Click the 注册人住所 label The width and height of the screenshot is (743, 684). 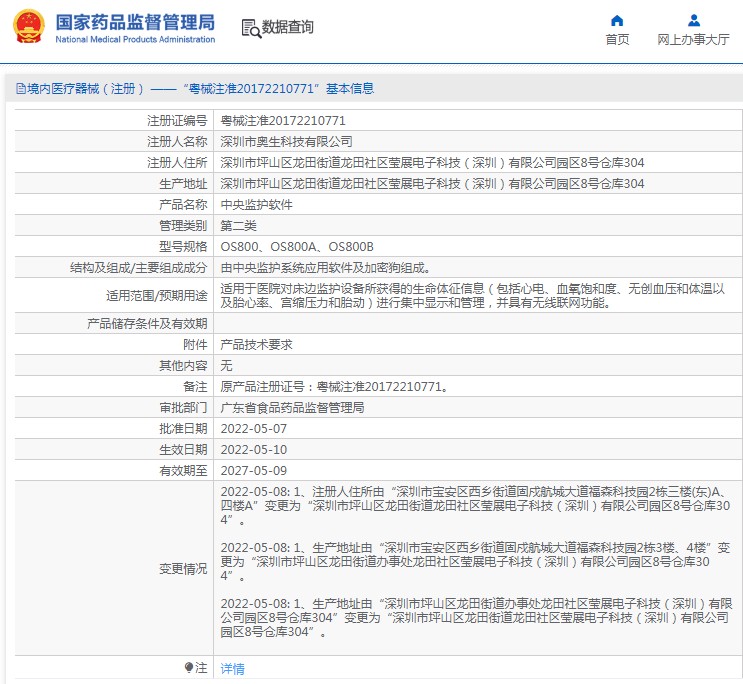[177, 163]
